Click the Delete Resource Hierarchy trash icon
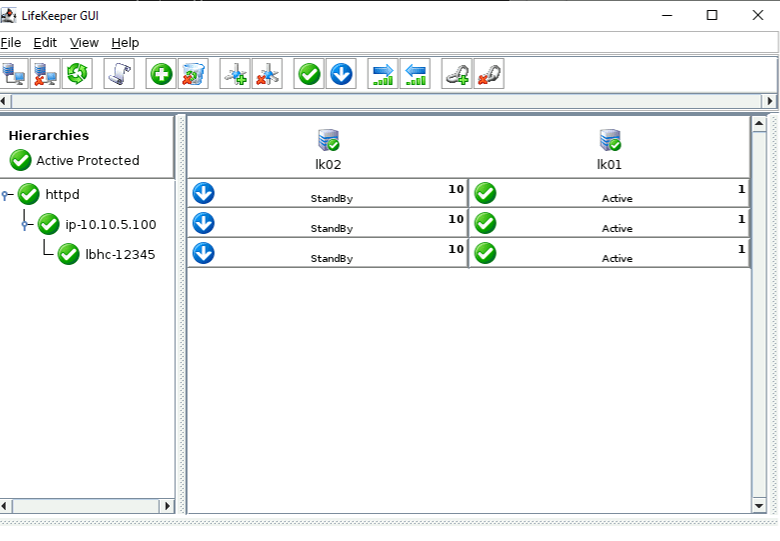 coord(193,74)
